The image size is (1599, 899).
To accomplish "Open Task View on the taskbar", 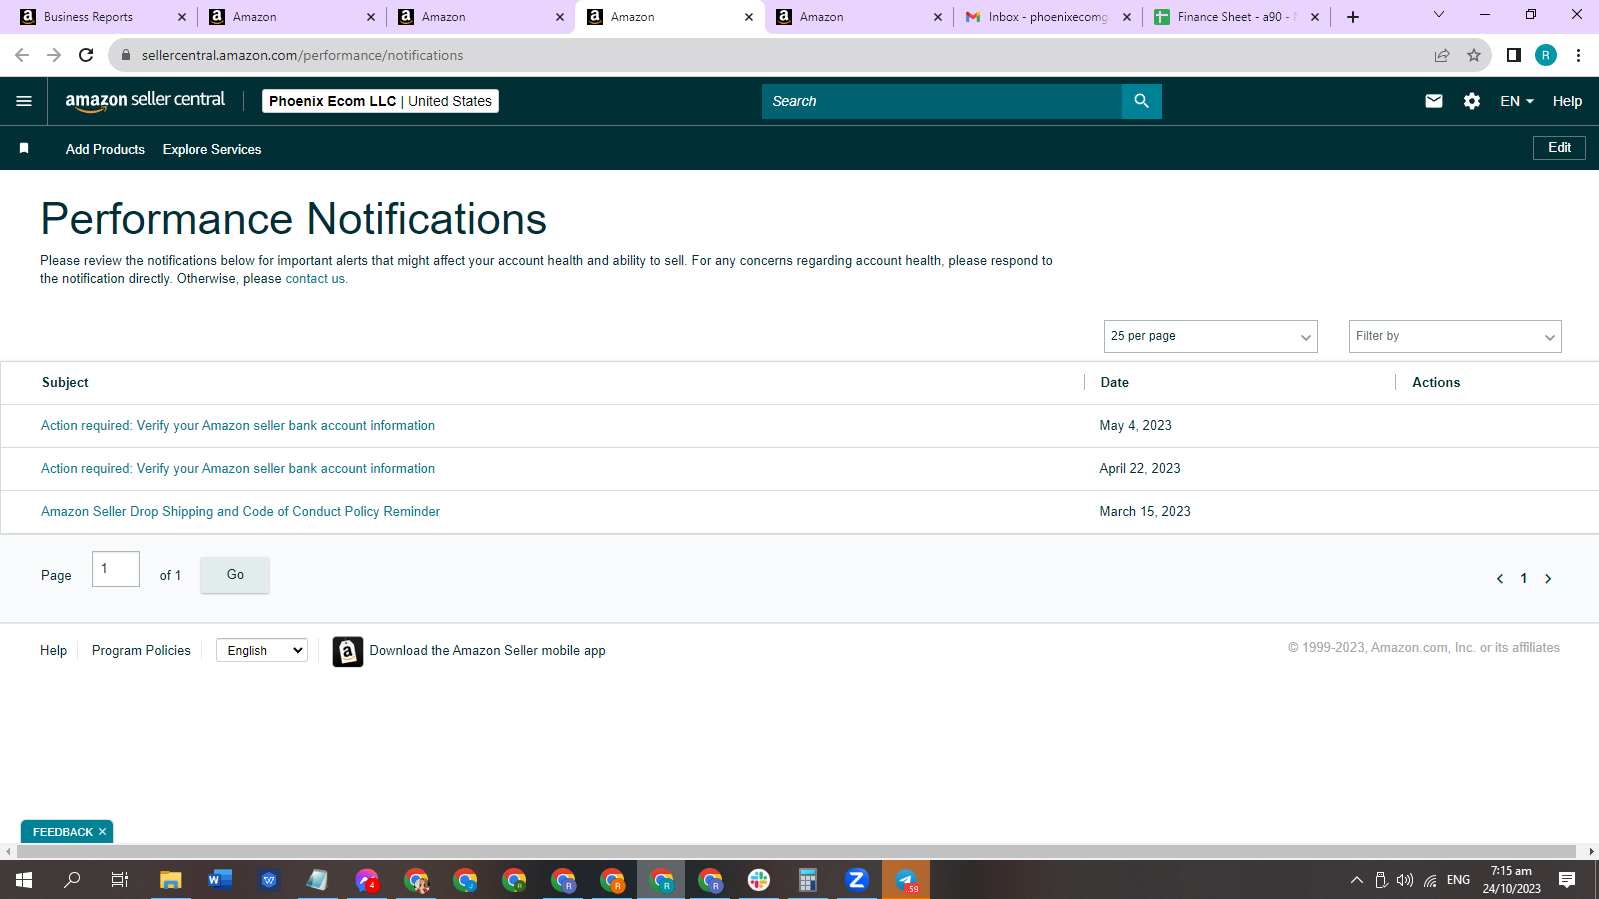I will click(x=119, y=880).
